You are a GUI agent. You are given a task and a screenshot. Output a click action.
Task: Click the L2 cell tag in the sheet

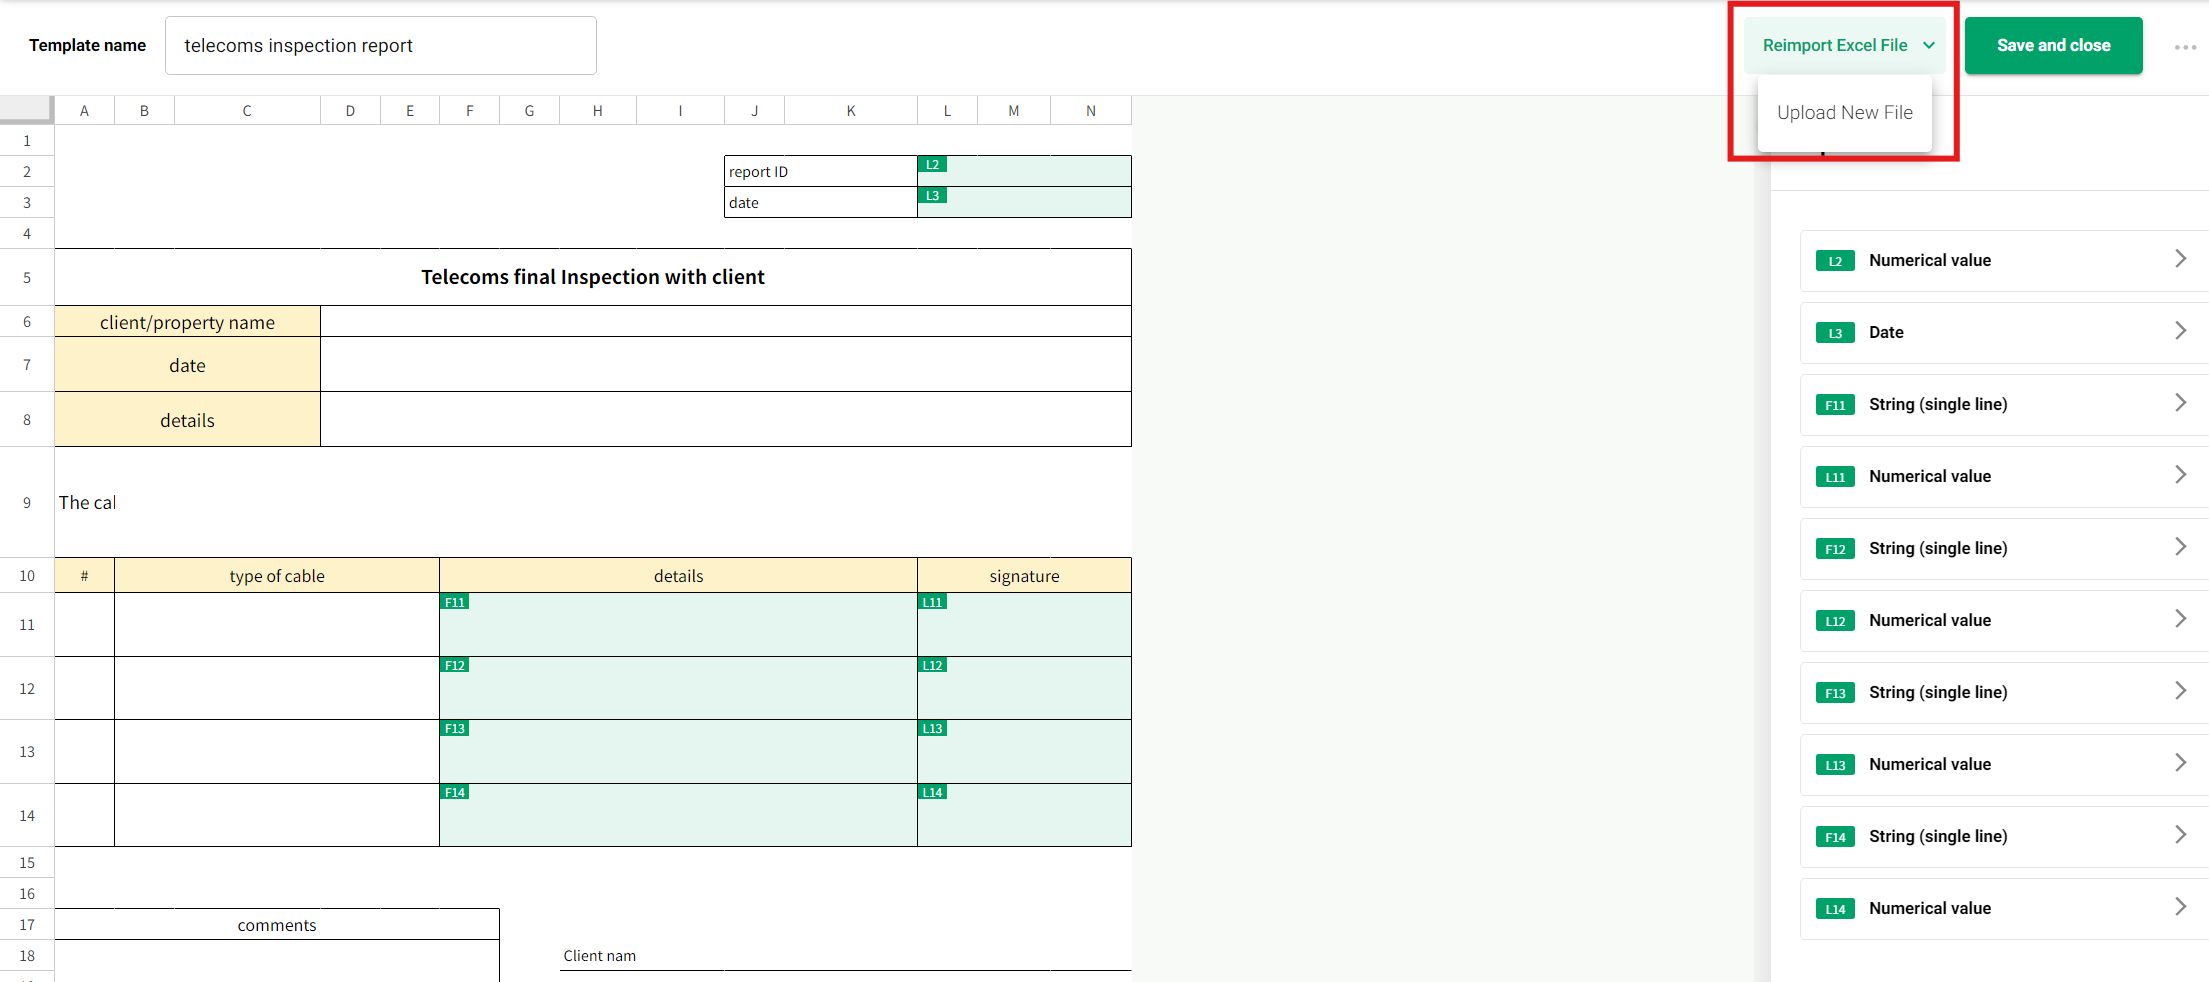click(x=932, y=165)
